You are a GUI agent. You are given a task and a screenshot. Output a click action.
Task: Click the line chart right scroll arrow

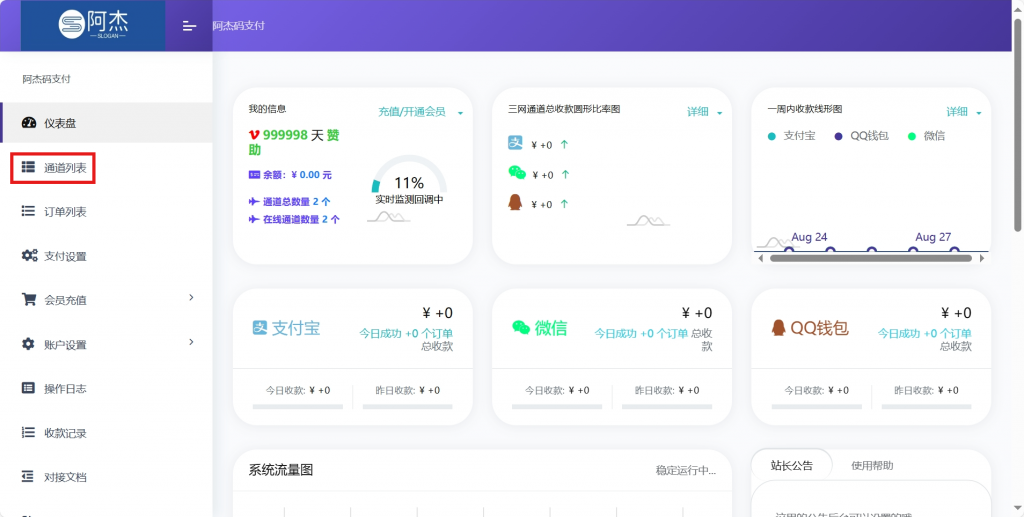point(982,258)
